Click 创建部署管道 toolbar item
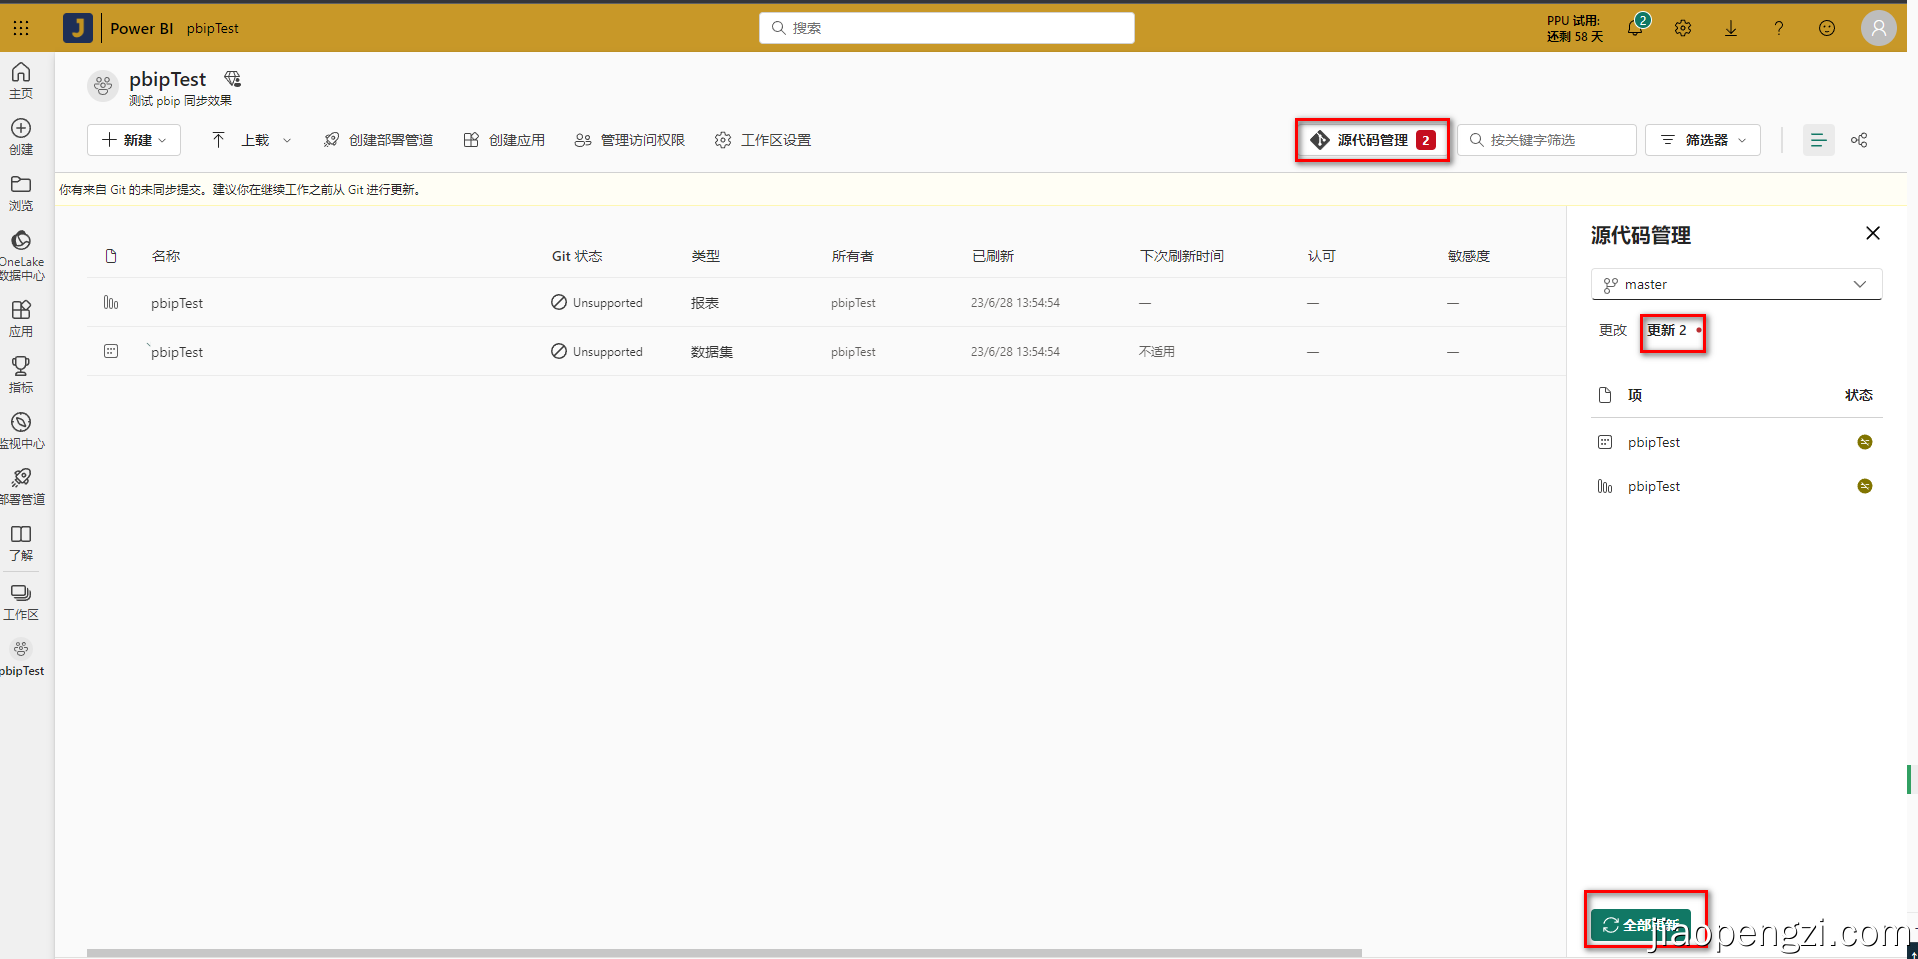This screenshot has height=959, width=1918. coord(378,140)
